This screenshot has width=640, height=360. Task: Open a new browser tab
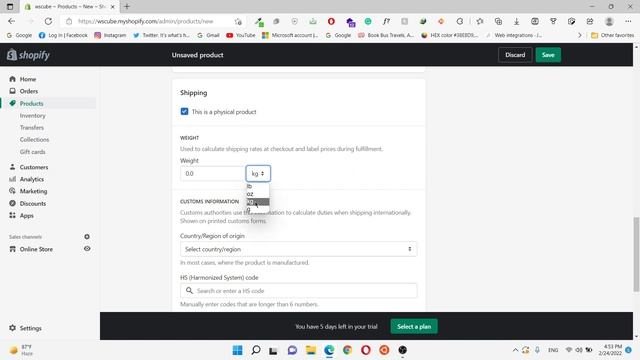127,7
